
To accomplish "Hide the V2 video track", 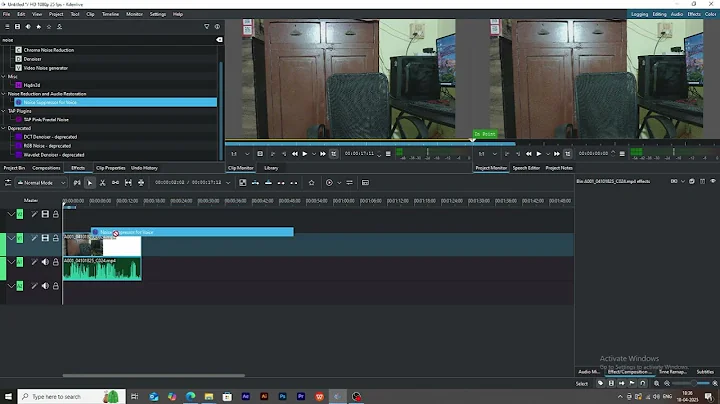I will pos(45,214).
